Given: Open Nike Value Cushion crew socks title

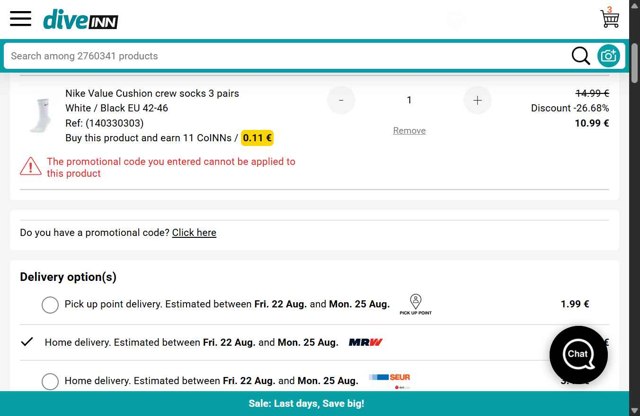Looking at the screenshot, I should pyautogui.click(x=152, y=93).
